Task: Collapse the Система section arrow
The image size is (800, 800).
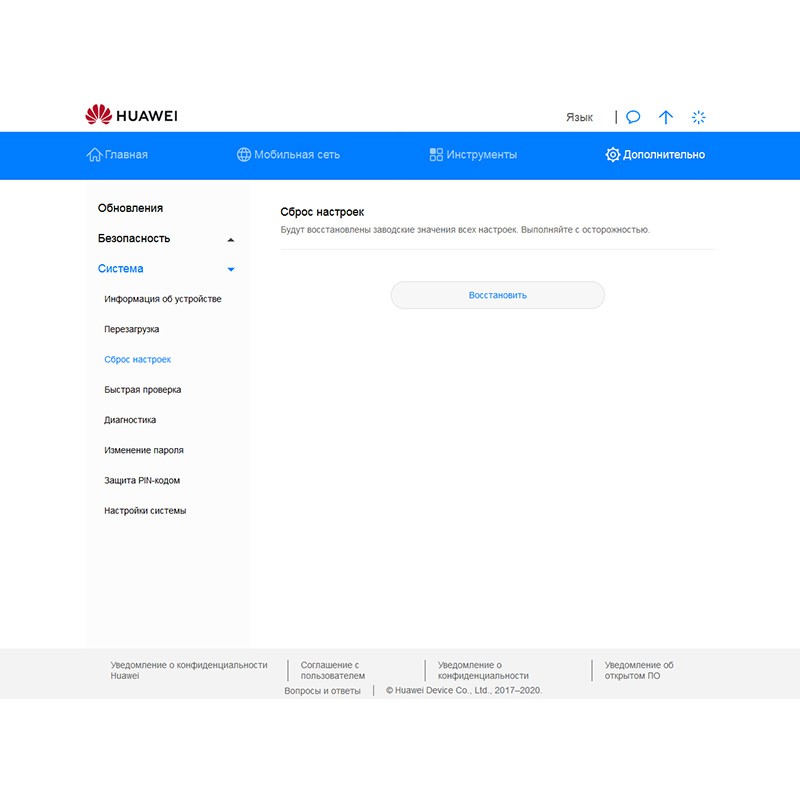Action: 231,270
